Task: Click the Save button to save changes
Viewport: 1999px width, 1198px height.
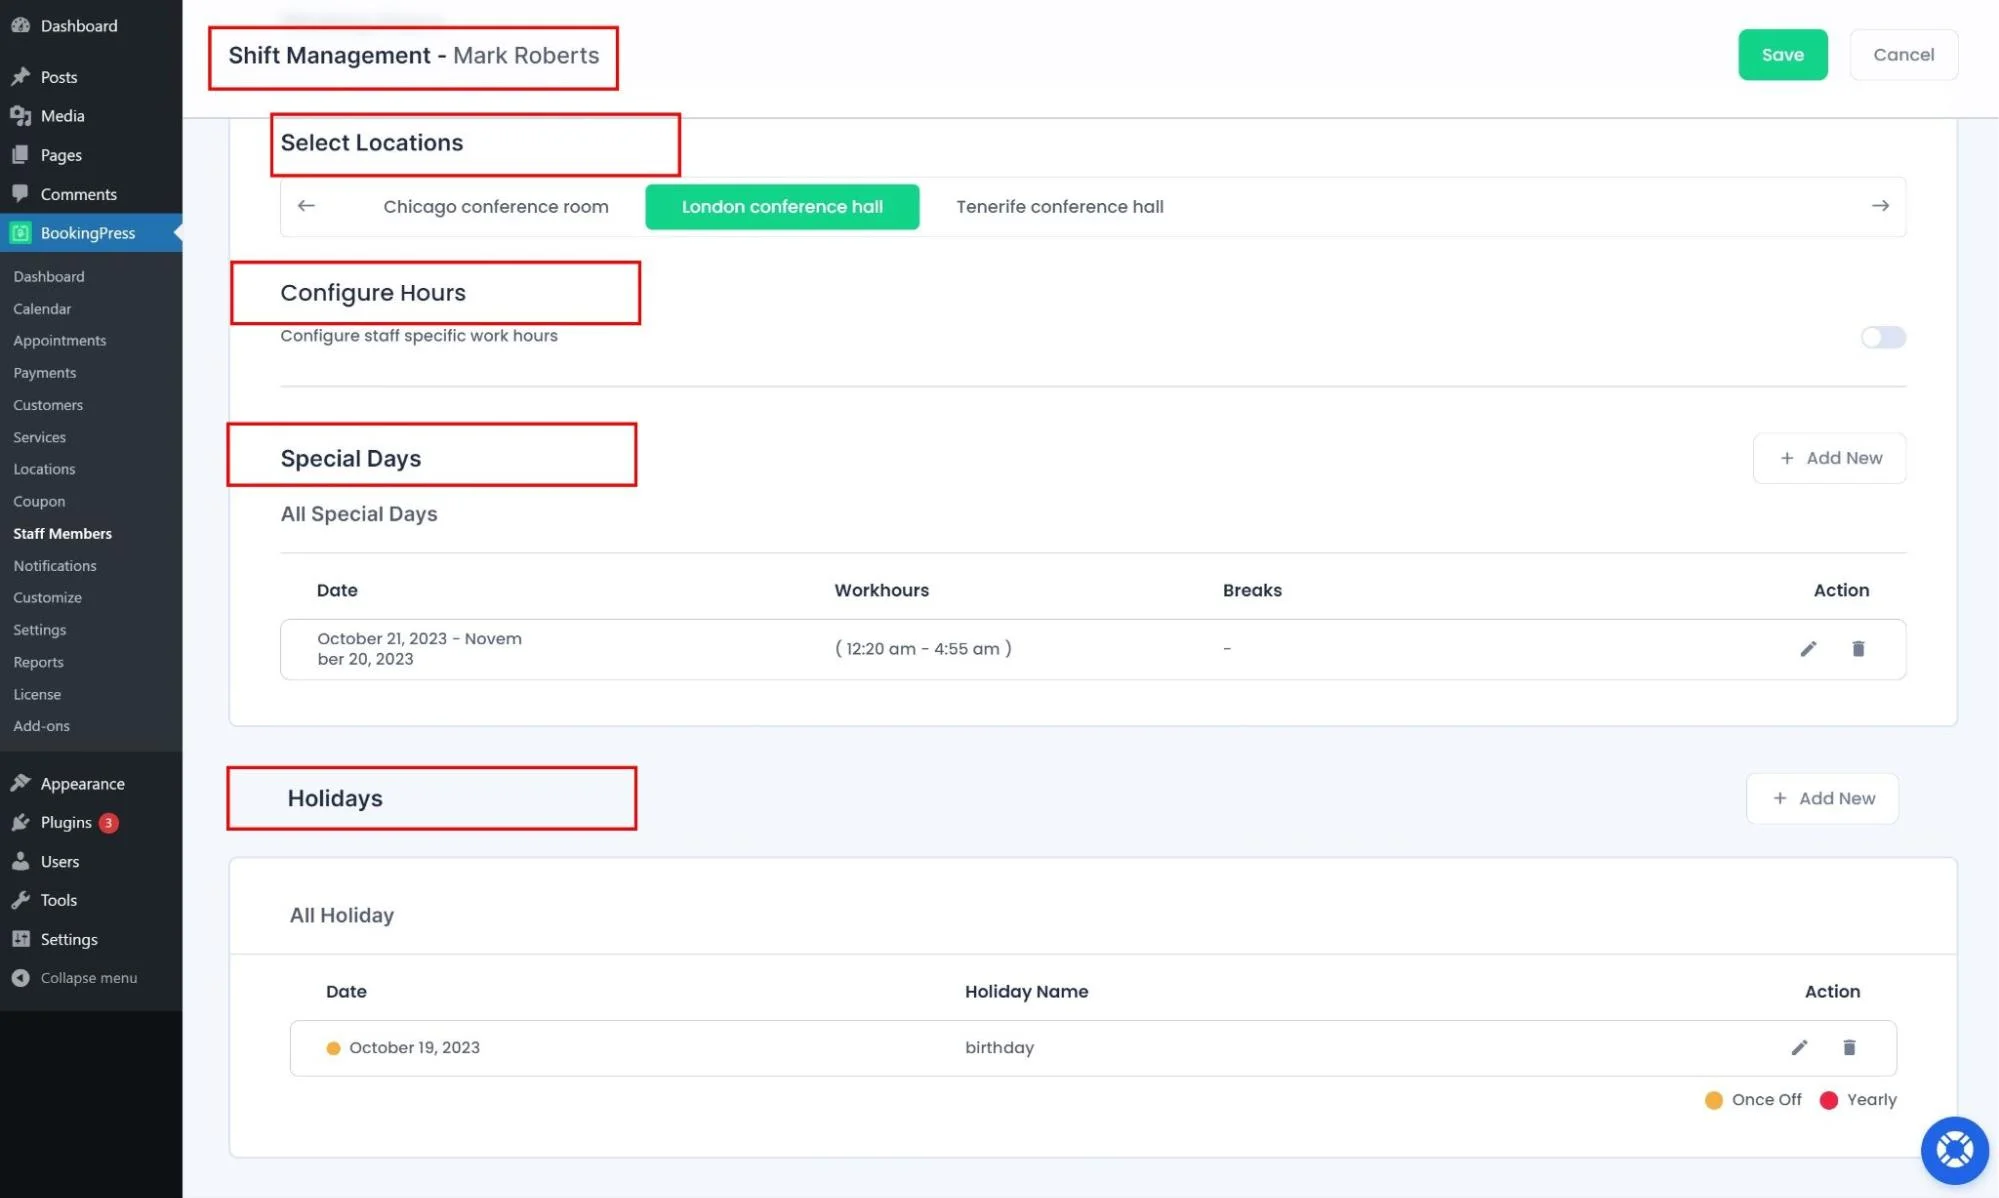Action: 1782,54
